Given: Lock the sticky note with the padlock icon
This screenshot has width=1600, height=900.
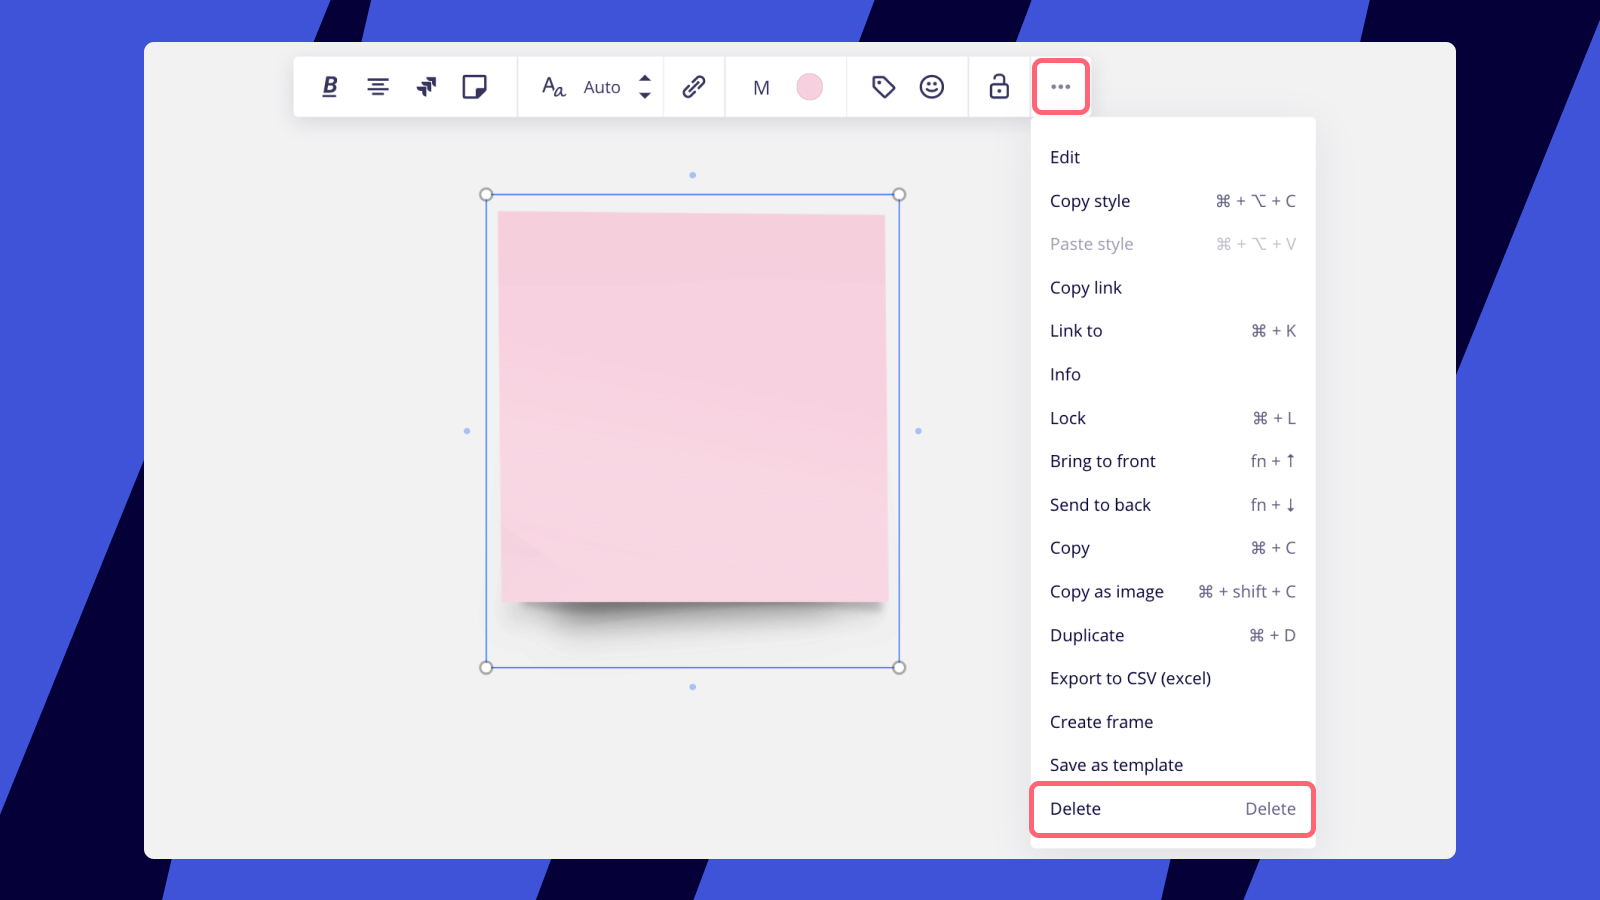Looking at the screenshot, I should click(x=998, y=87).
